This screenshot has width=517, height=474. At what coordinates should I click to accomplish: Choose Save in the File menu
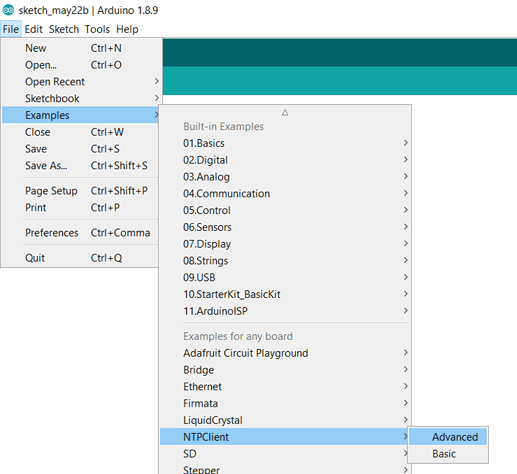tap(81, 149)
